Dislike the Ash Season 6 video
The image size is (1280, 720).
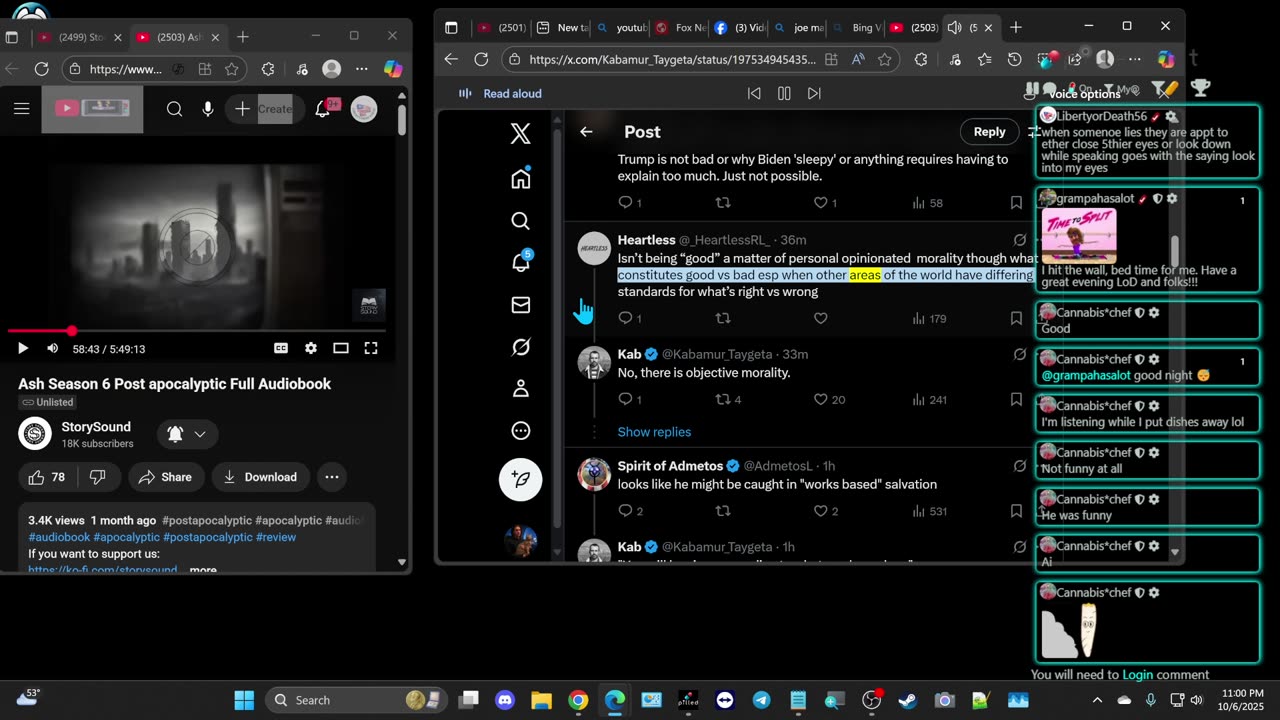[x=97, y=477]
